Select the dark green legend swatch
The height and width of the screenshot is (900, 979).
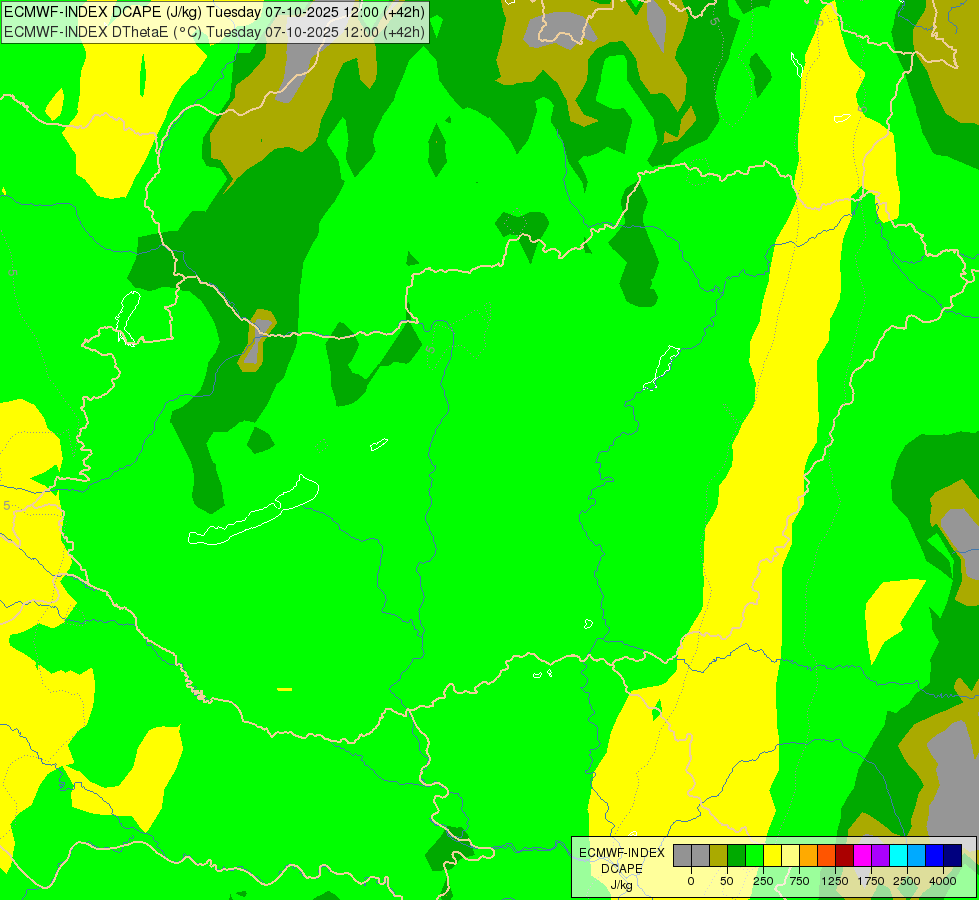tap(736, 855)
